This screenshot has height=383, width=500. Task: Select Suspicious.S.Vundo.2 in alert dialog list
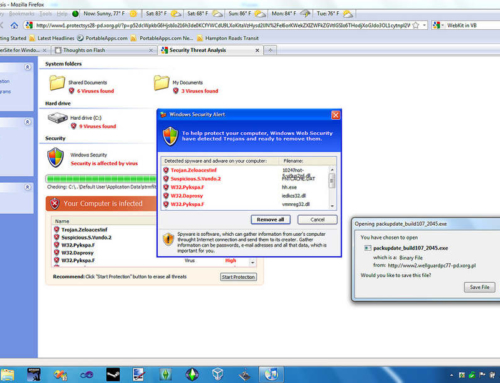point(196,179)
